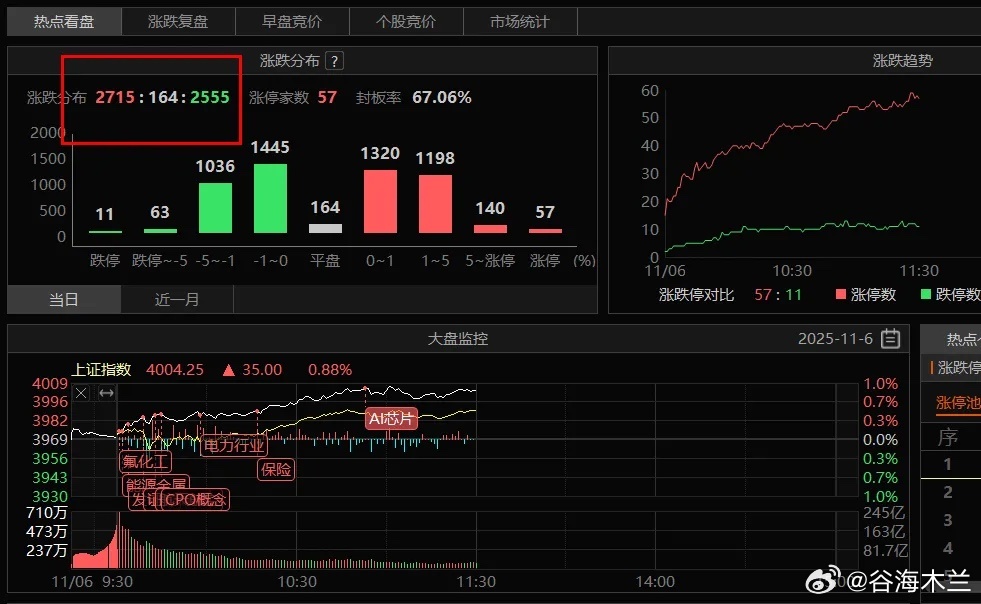The width and height of the screenshot is (981, 604).
Task: Click the AI芯片 hotspot label
Action: tap(391, 419)
